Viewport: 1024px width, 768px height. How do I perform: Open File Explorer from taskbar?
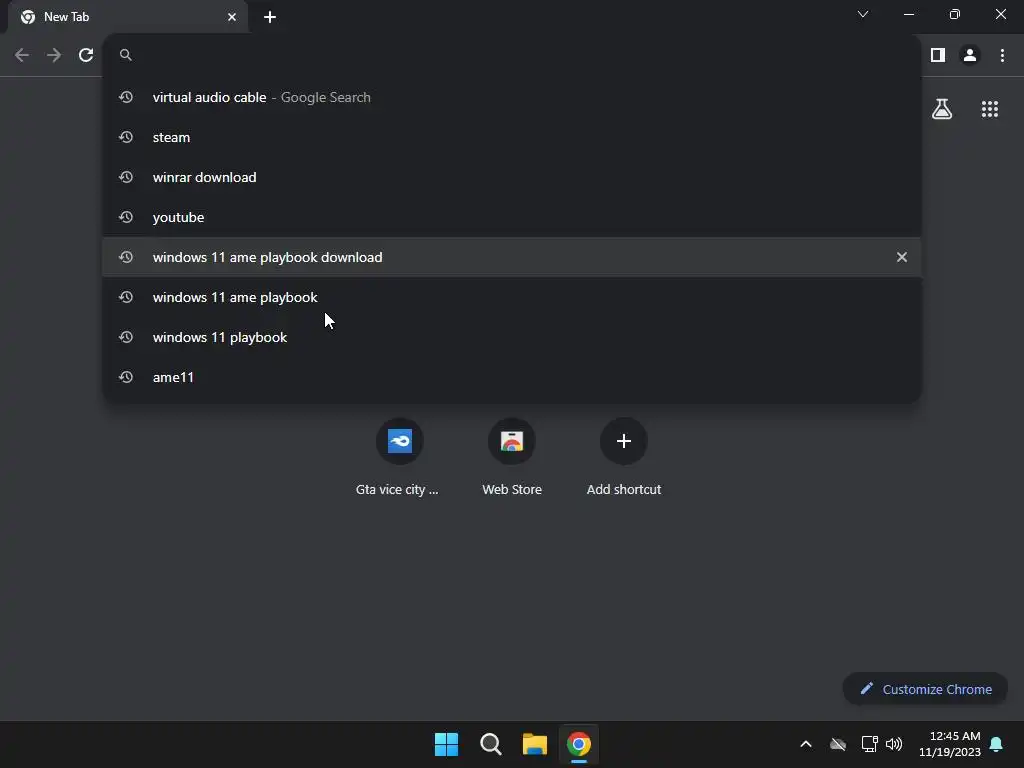tap(535, 744)
